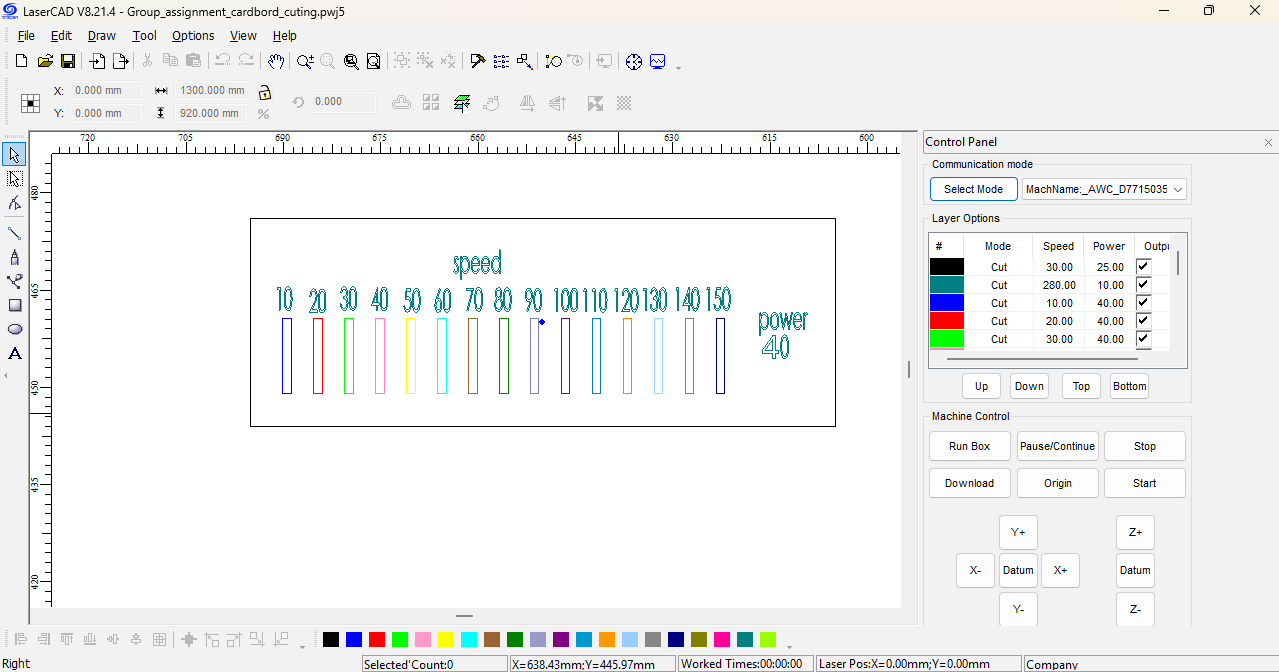Click the Zoom In magnifier icon
The image size is (1279, 672).
305,61
